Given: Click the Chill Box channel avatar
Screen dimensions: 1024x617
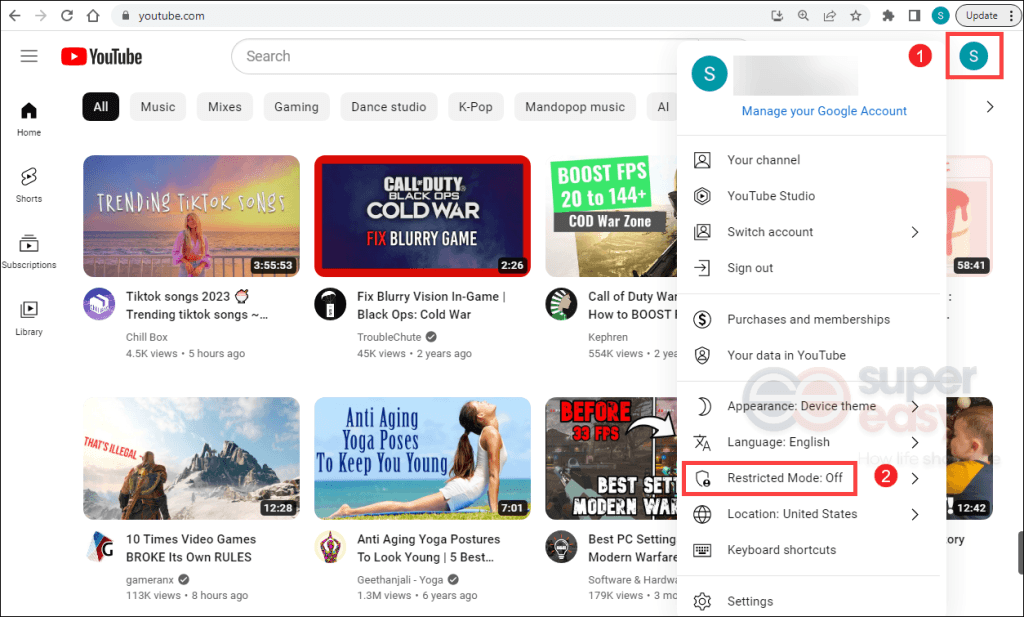Looking at the screenshot, I should [x=99, y=304].
